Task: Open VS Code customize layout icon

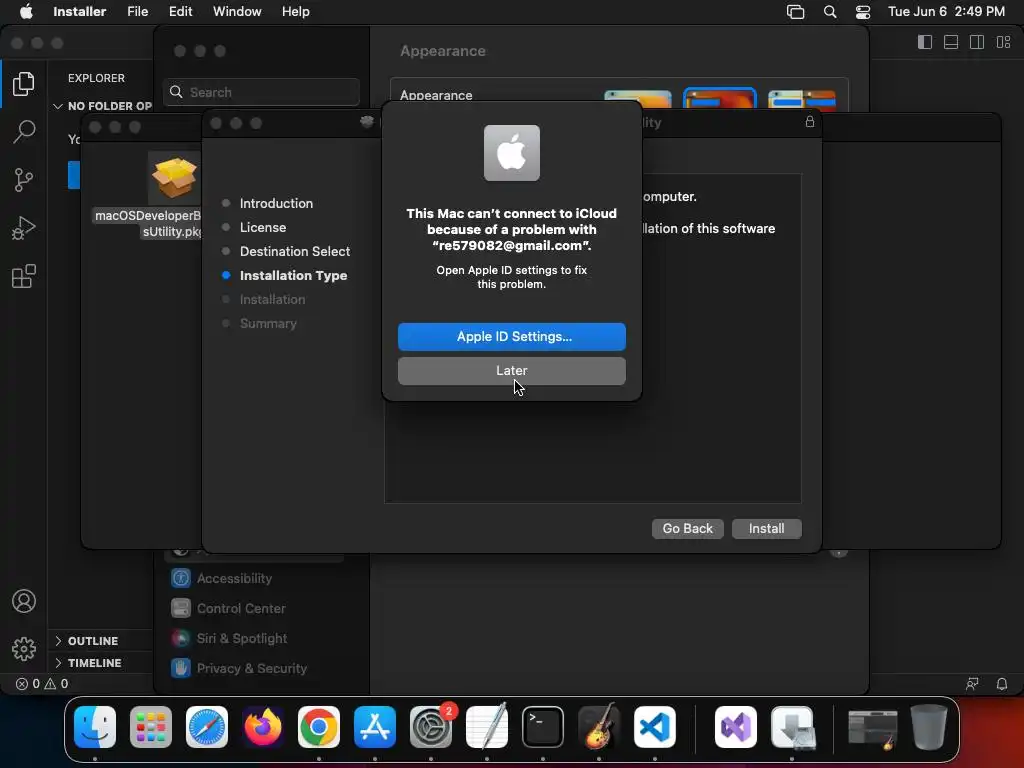Action: pos(1004,42)
